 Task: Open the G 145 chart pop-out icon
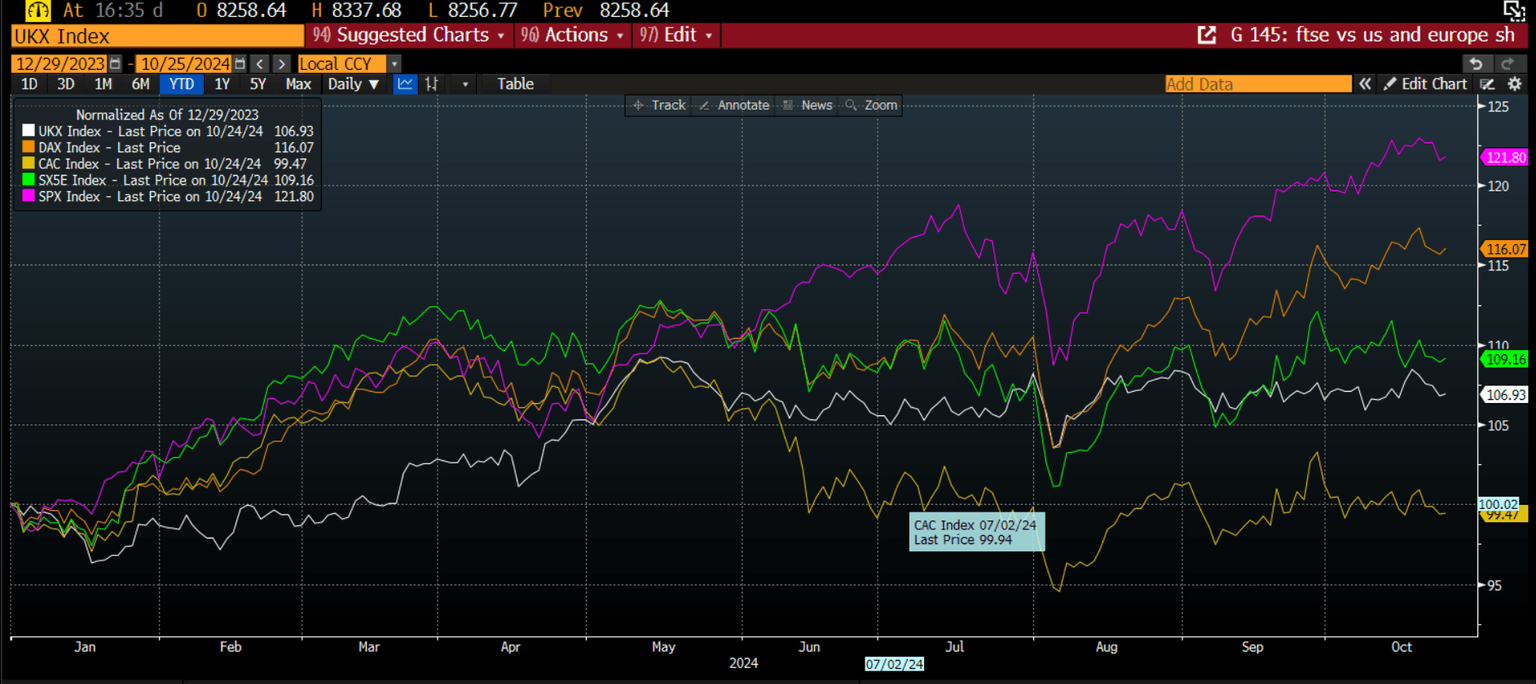coord(1207,35)
